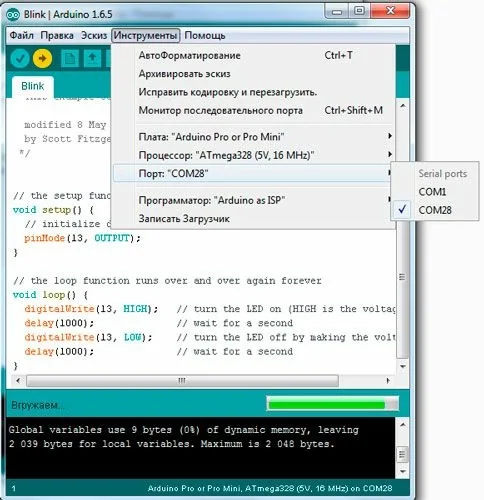The image size is (484, 500).
Task: Open the Помощь menu
Action: click(x=205, y=35)
